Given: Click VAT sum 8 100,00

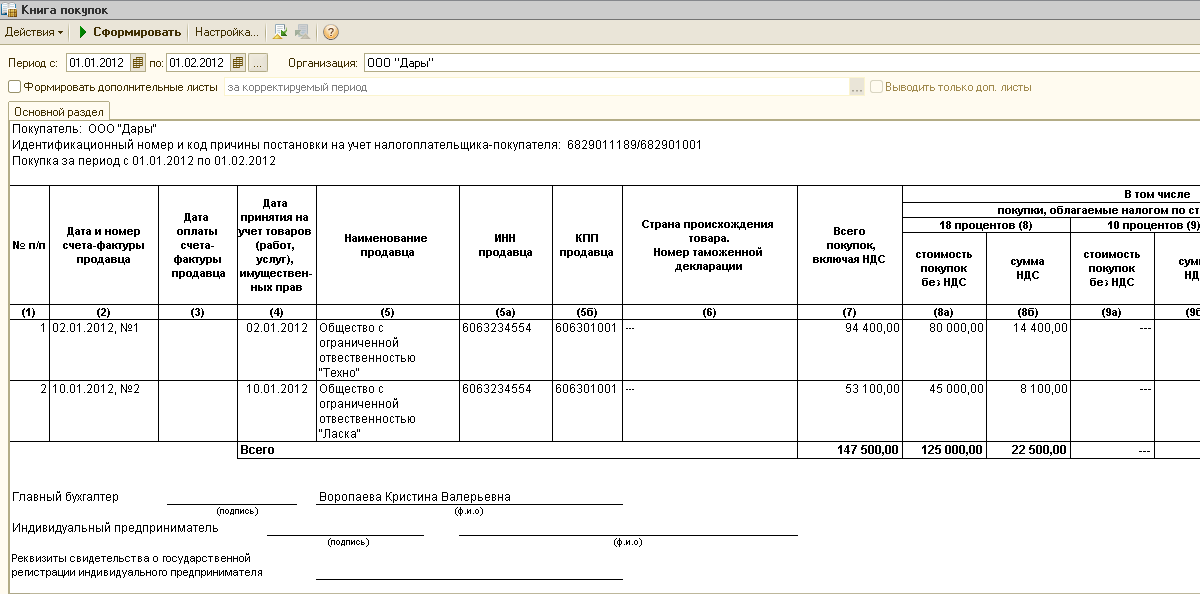Looking at the screenshot, I should [1029, 411].
